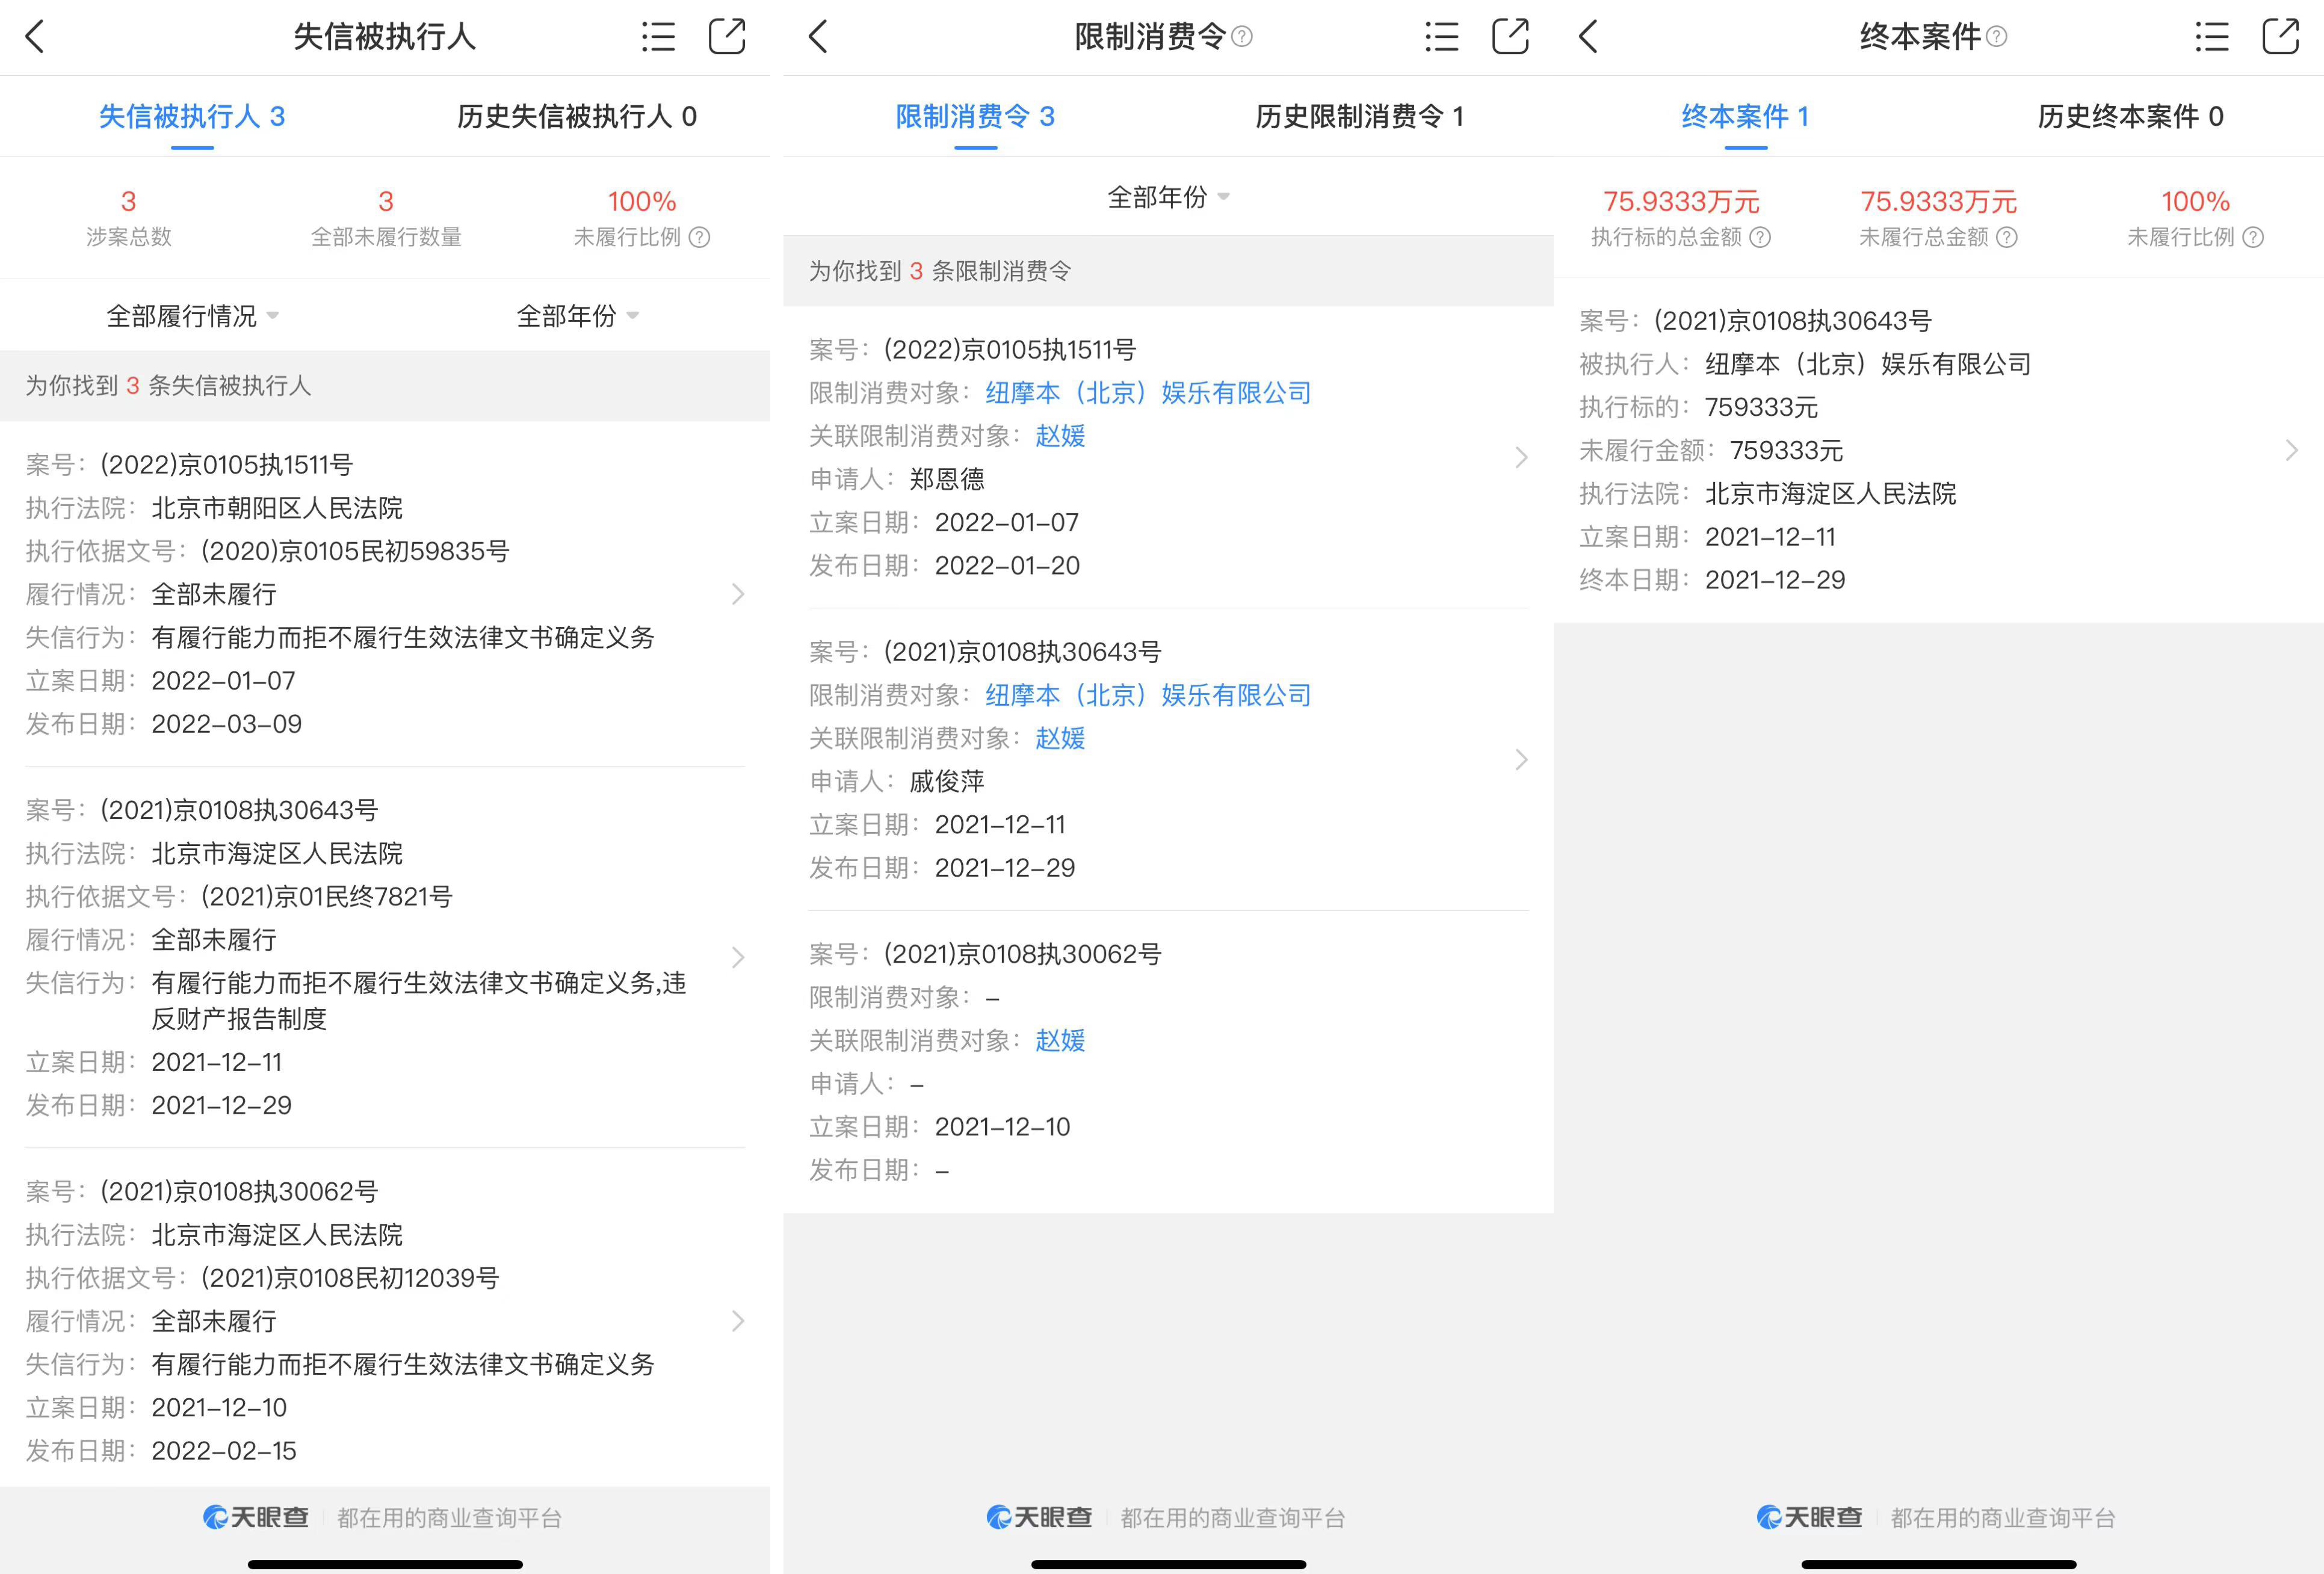Expand 终本案件 (2021)京0108执30643号 chevron
This screenshot has height=1574, width=2324.
coord(2291,450)
